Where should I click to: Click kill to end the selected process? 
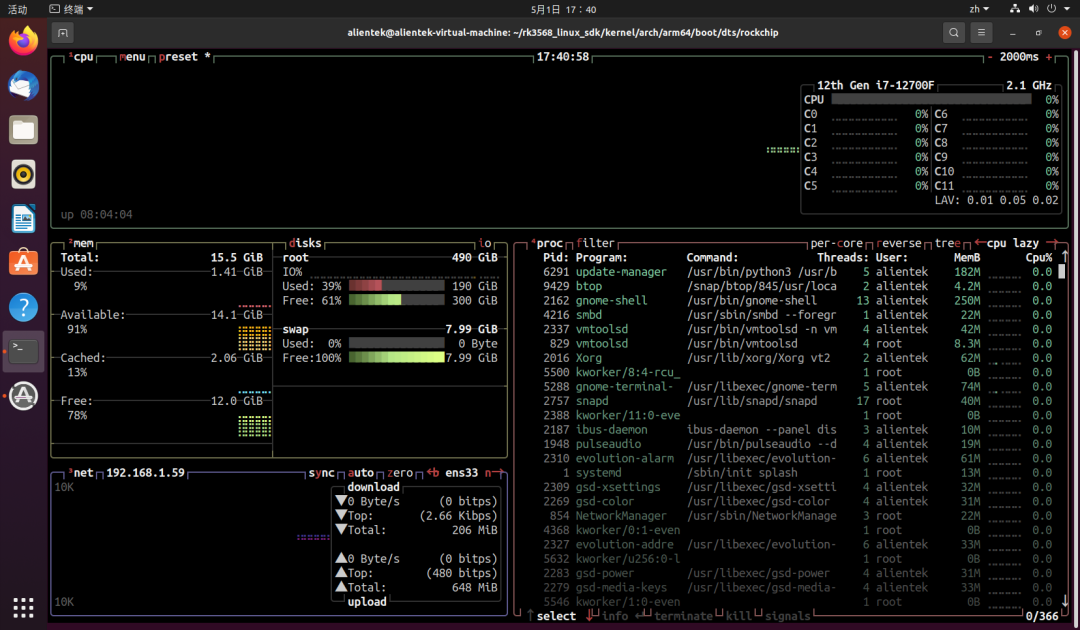click(739, 615)
